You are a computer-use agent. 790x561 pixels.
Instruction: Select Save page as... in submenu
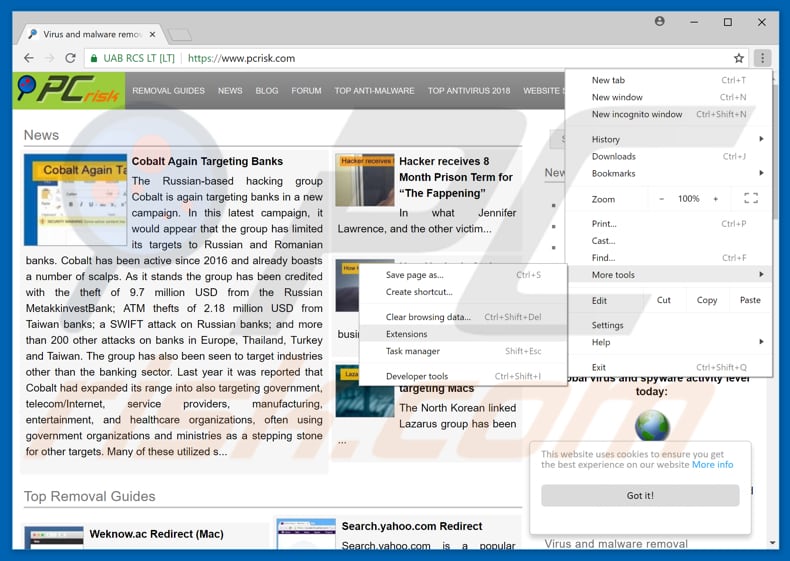(463, 275)
